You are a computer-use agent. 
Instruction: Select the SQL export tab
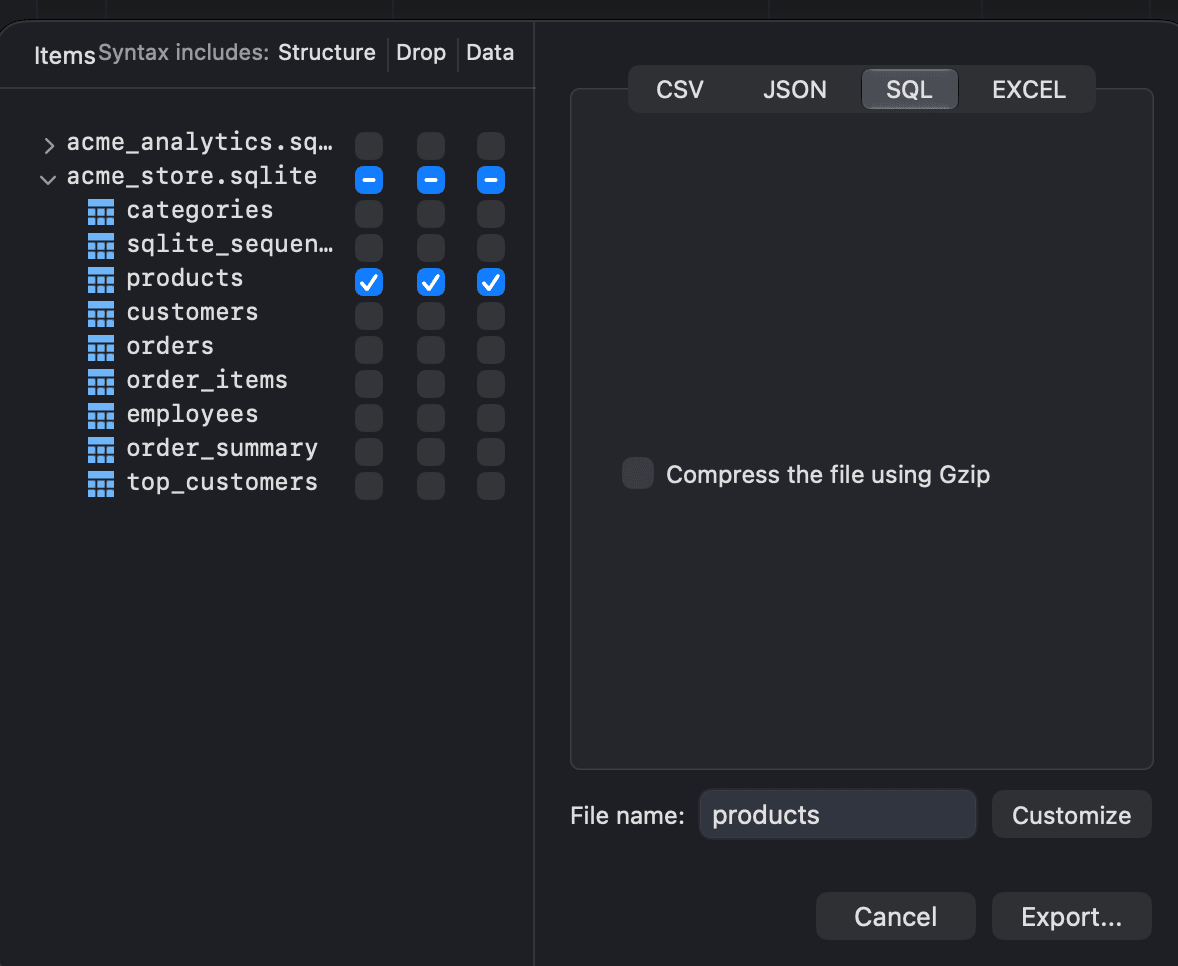(x=909, y=89)
